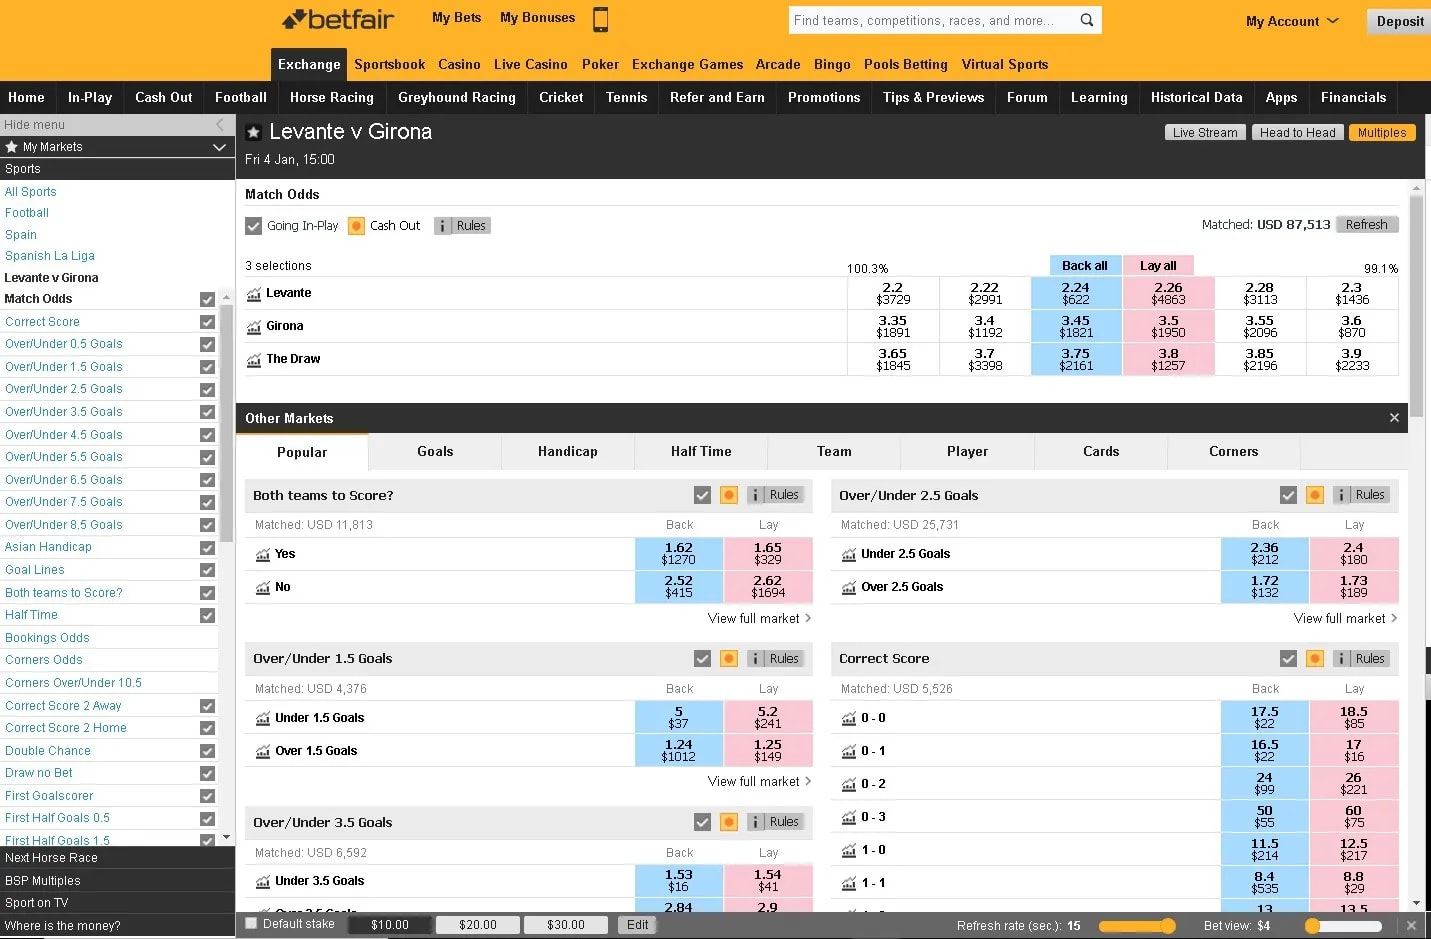Open the graph icon for Under 3.5 Goals
Image resolution: width=1431 pixels, height=939 pixels.
[263, 882]
